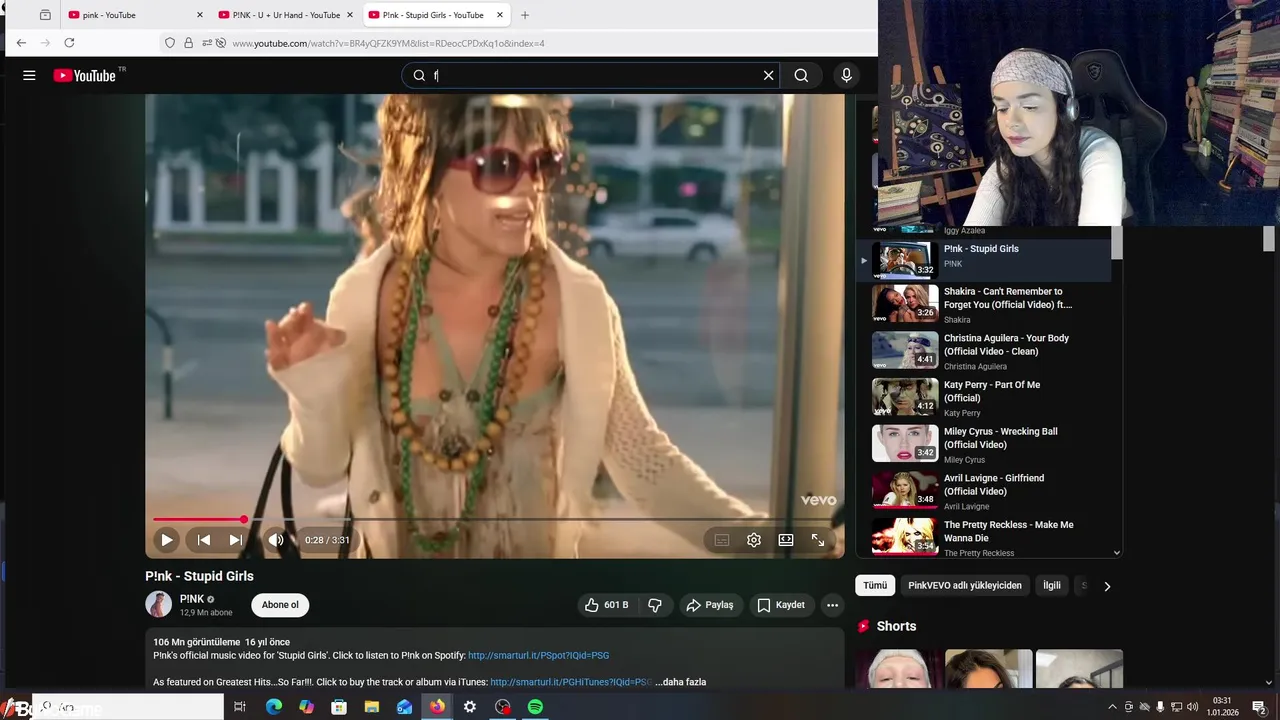Open the three-dot more actions menu
The height and width of the screenshot is (720, 1280).
click(x=832, y=605)
